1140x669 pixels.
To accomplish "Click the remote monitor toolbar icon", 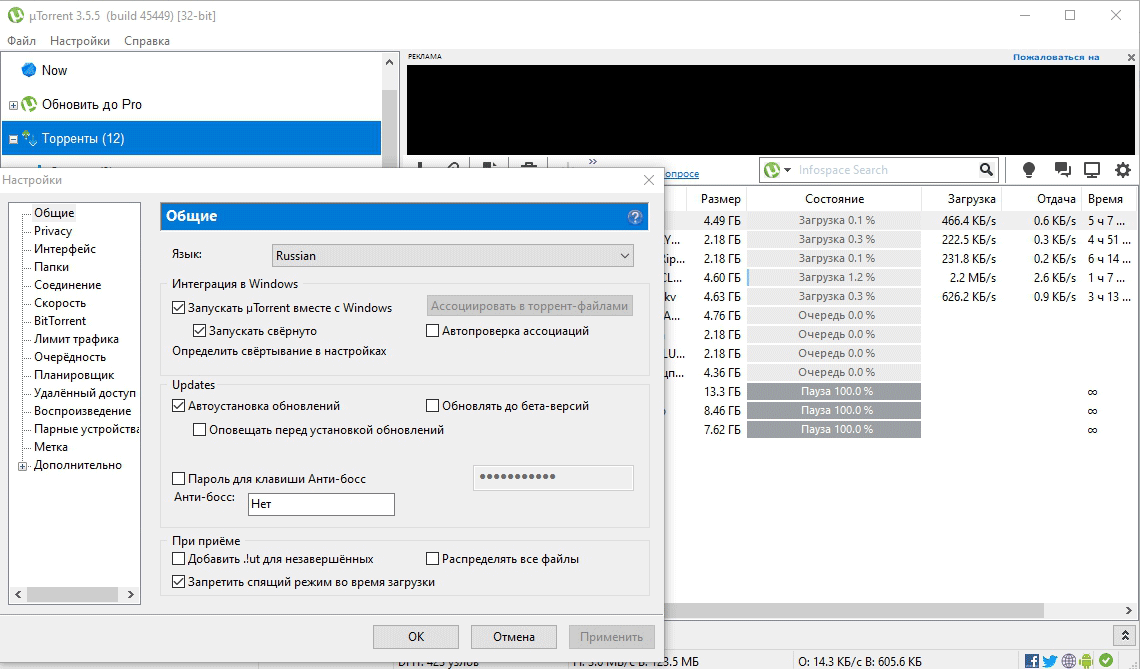I will pos(1092,170).
